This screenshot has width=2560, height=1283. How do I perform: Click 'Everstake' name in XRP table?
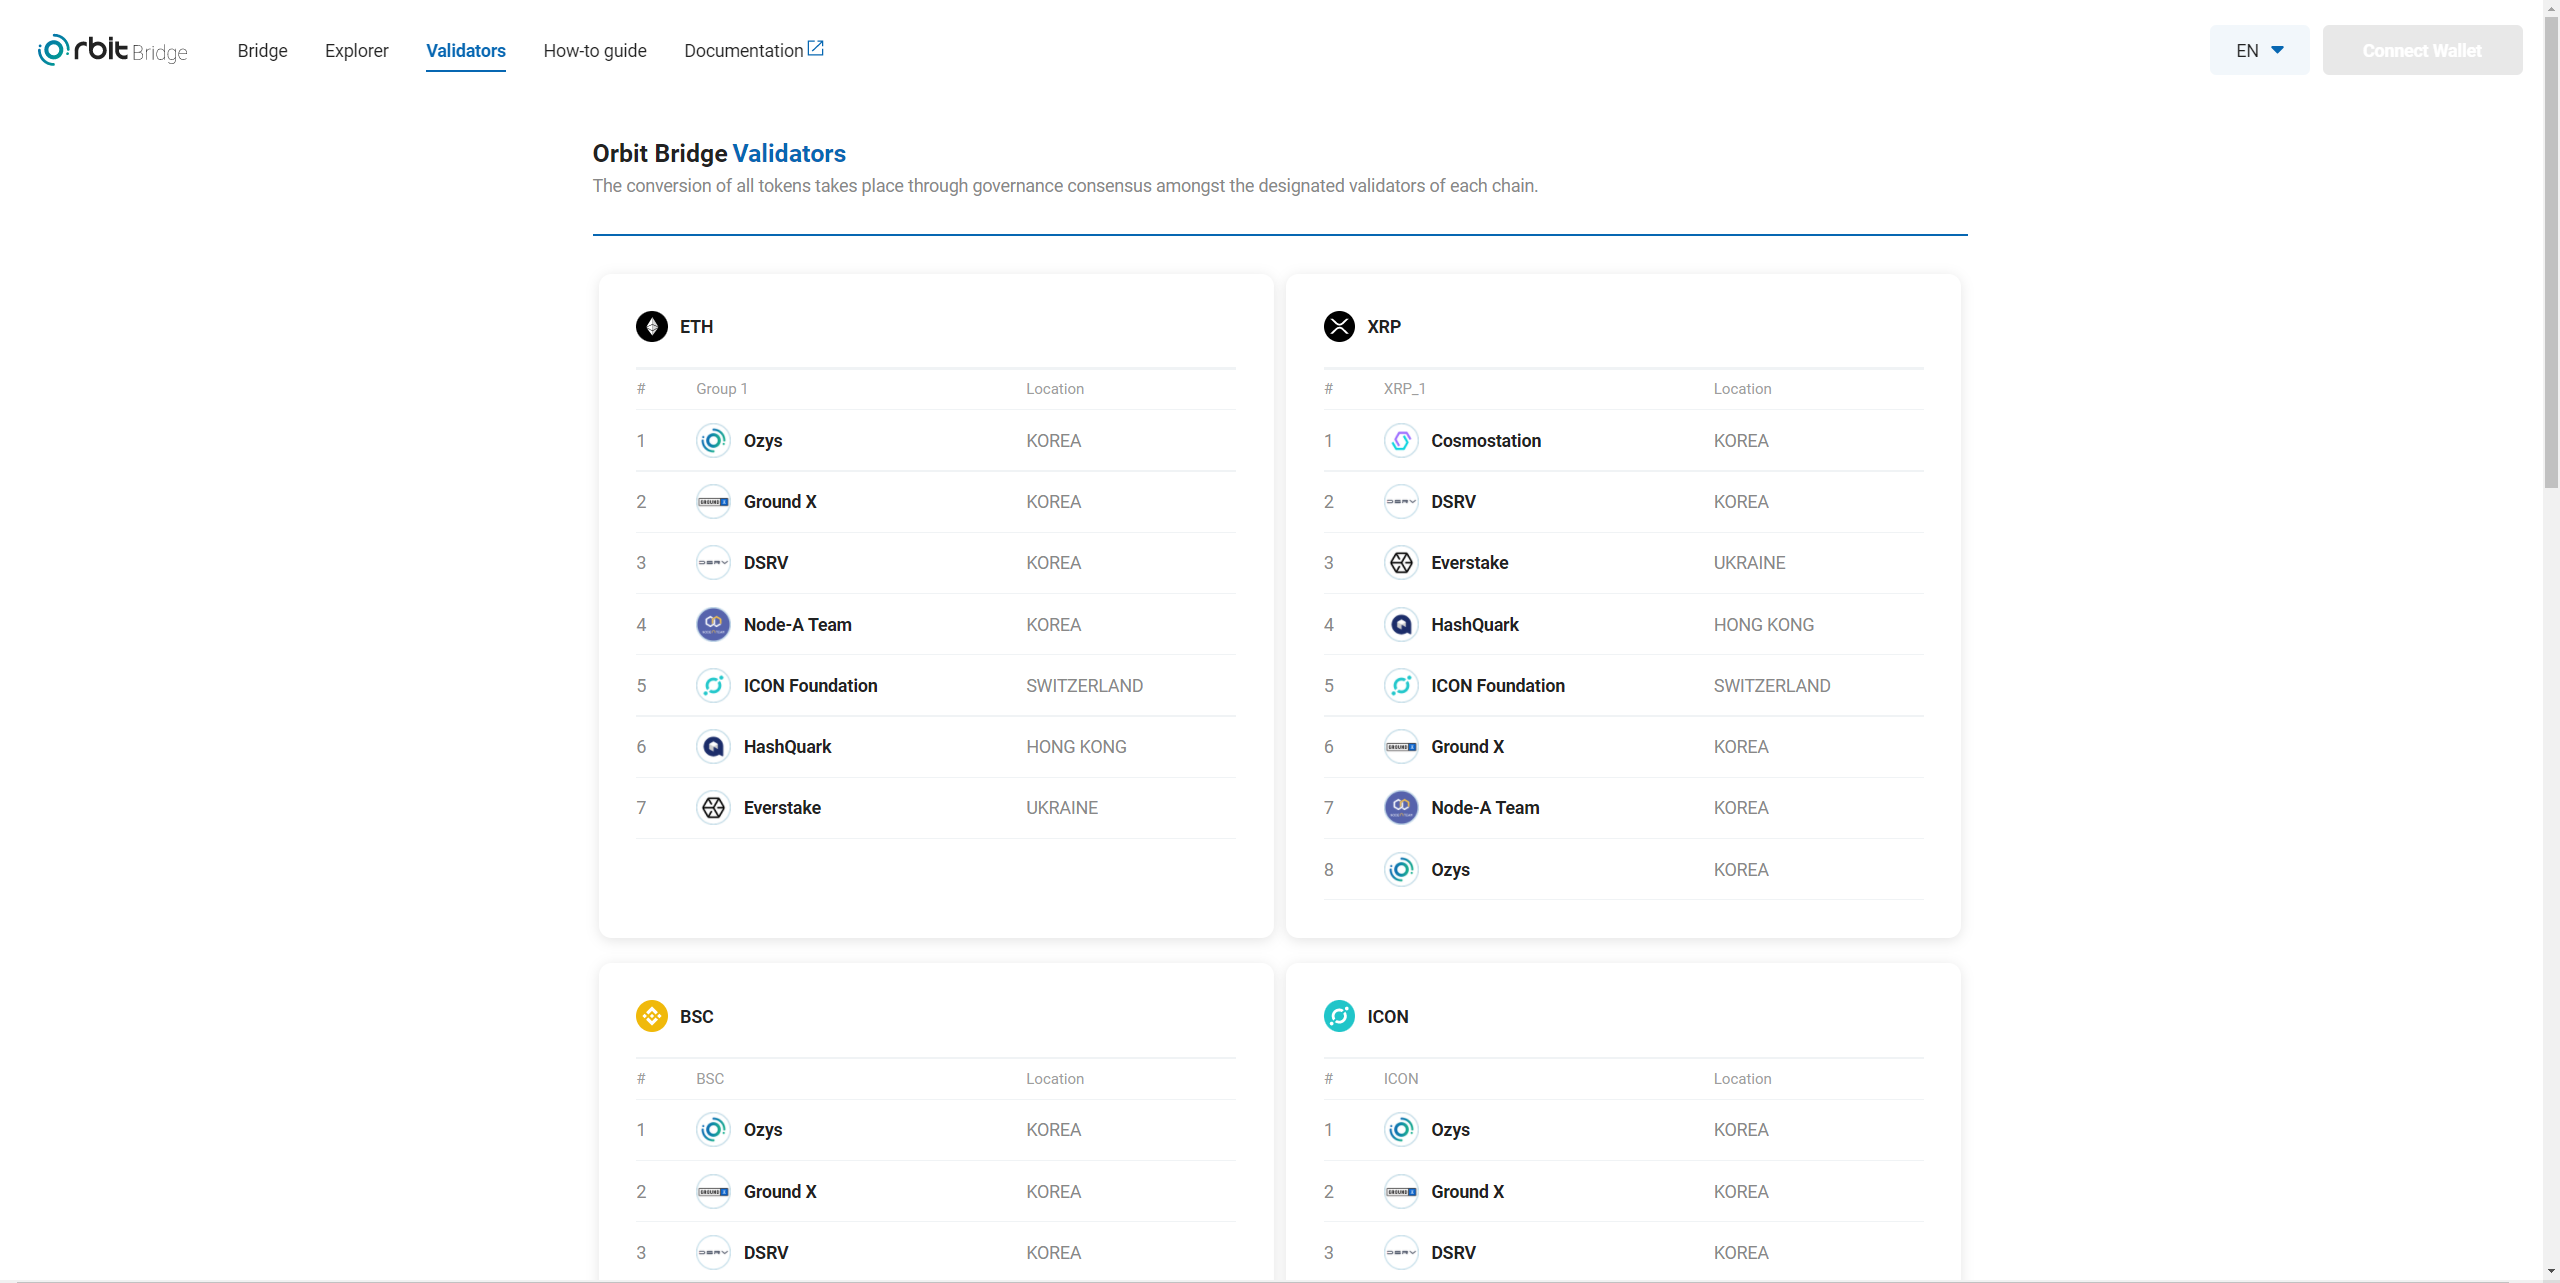(x=1469, y=563)
